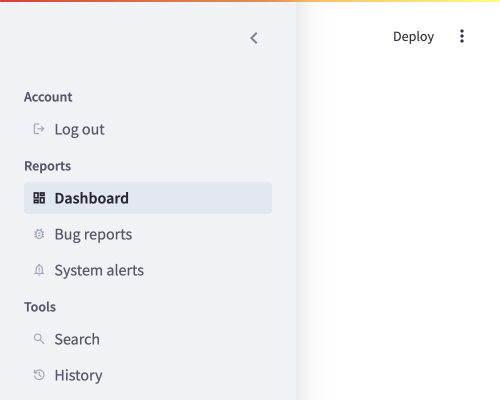Click the Deploy button
Viewport: 500px width, 400px height.
coord(413,36)
